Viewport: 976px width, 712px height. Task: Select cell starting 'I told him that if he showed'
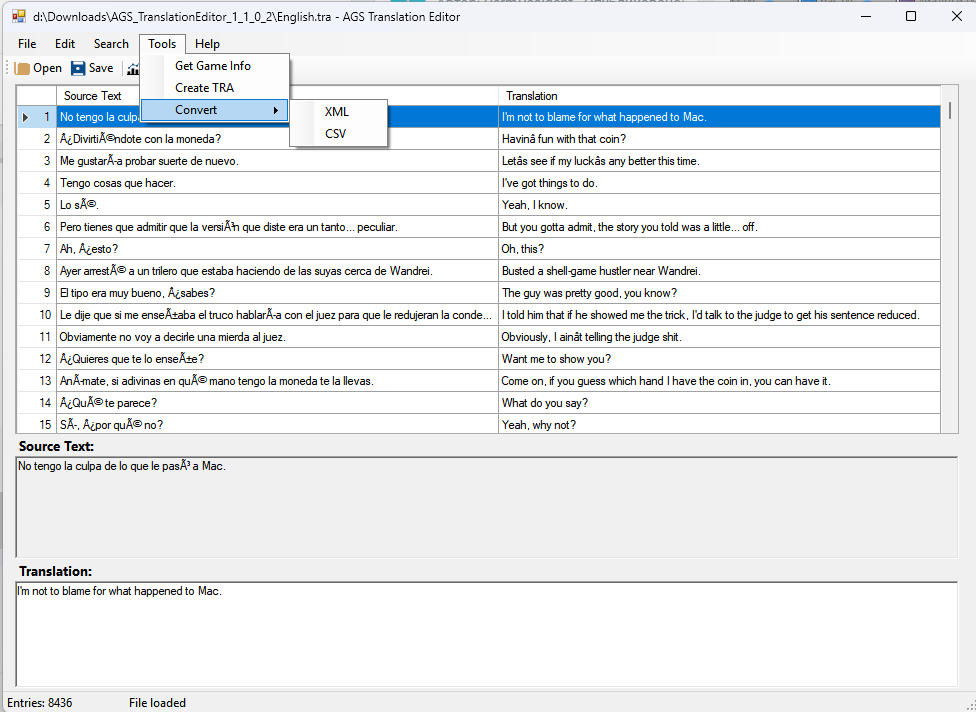click(720, 315)
